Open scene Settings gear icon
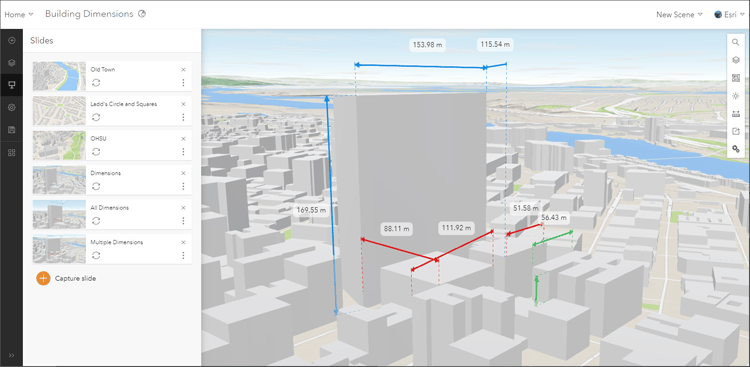This screenshot has height=367, width=750. coord(12,108)
